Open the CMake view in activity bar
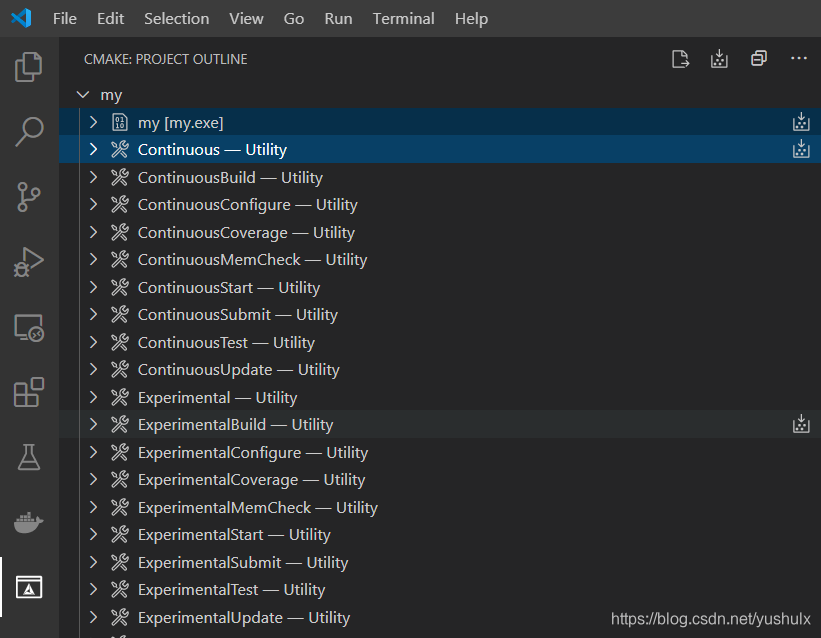 [29, 587]
